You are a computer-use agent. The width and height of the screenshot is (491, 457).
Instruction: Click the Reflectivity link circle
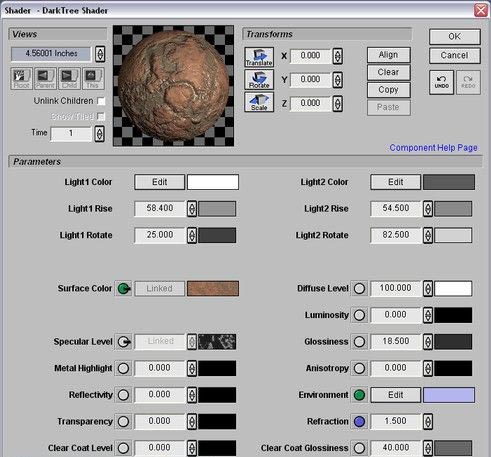(123, 395)
